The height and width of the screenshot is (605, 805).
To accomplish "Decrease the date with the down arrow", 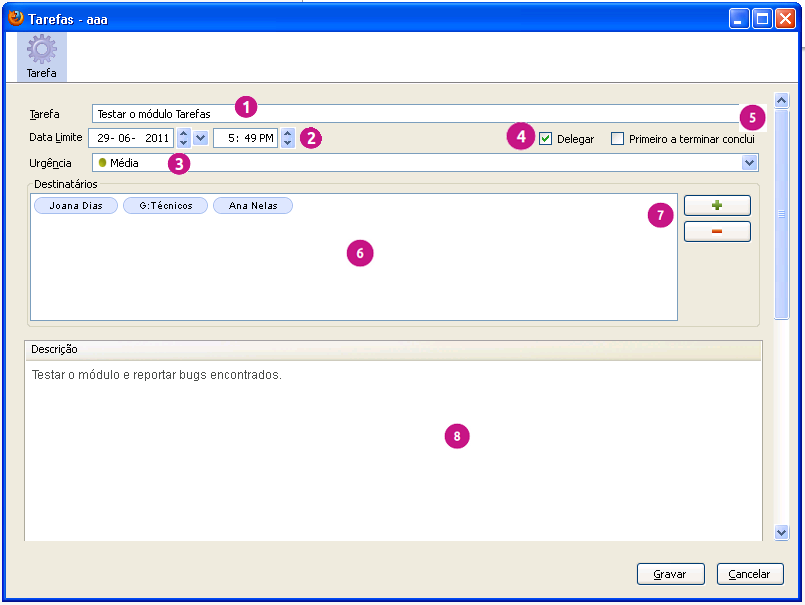I will click(x=183, y=143).
